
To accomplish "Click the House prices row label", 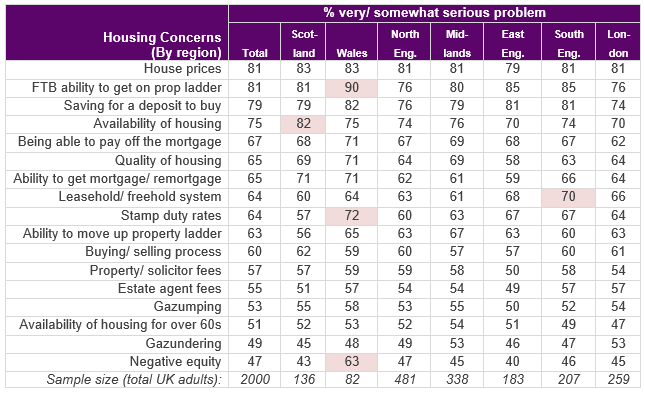I will click(x=183, y=69).
